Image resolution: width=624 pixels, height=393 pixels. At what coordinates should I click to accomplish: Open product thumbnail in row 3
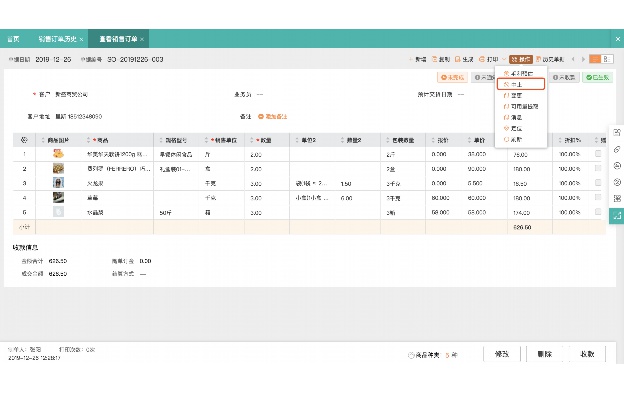click(58, 183)
